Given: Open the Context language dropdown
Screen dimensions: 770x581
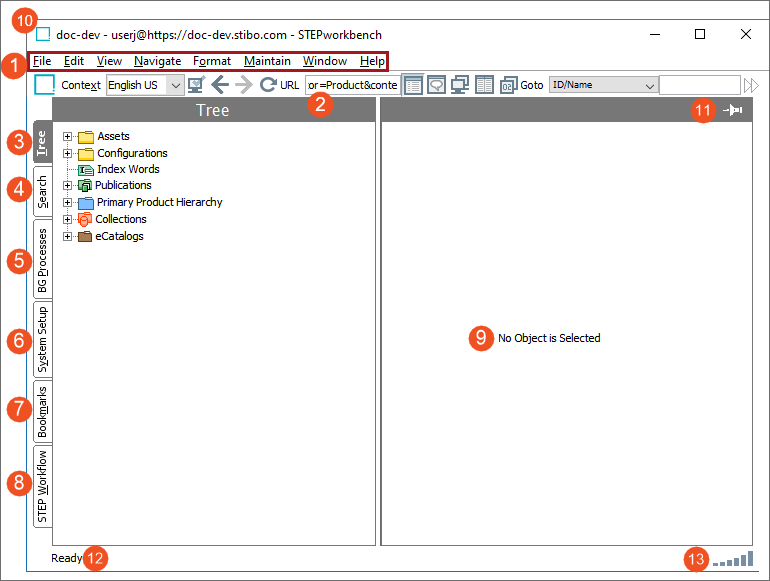Looking at the screenshot, I should pos(145,85).
